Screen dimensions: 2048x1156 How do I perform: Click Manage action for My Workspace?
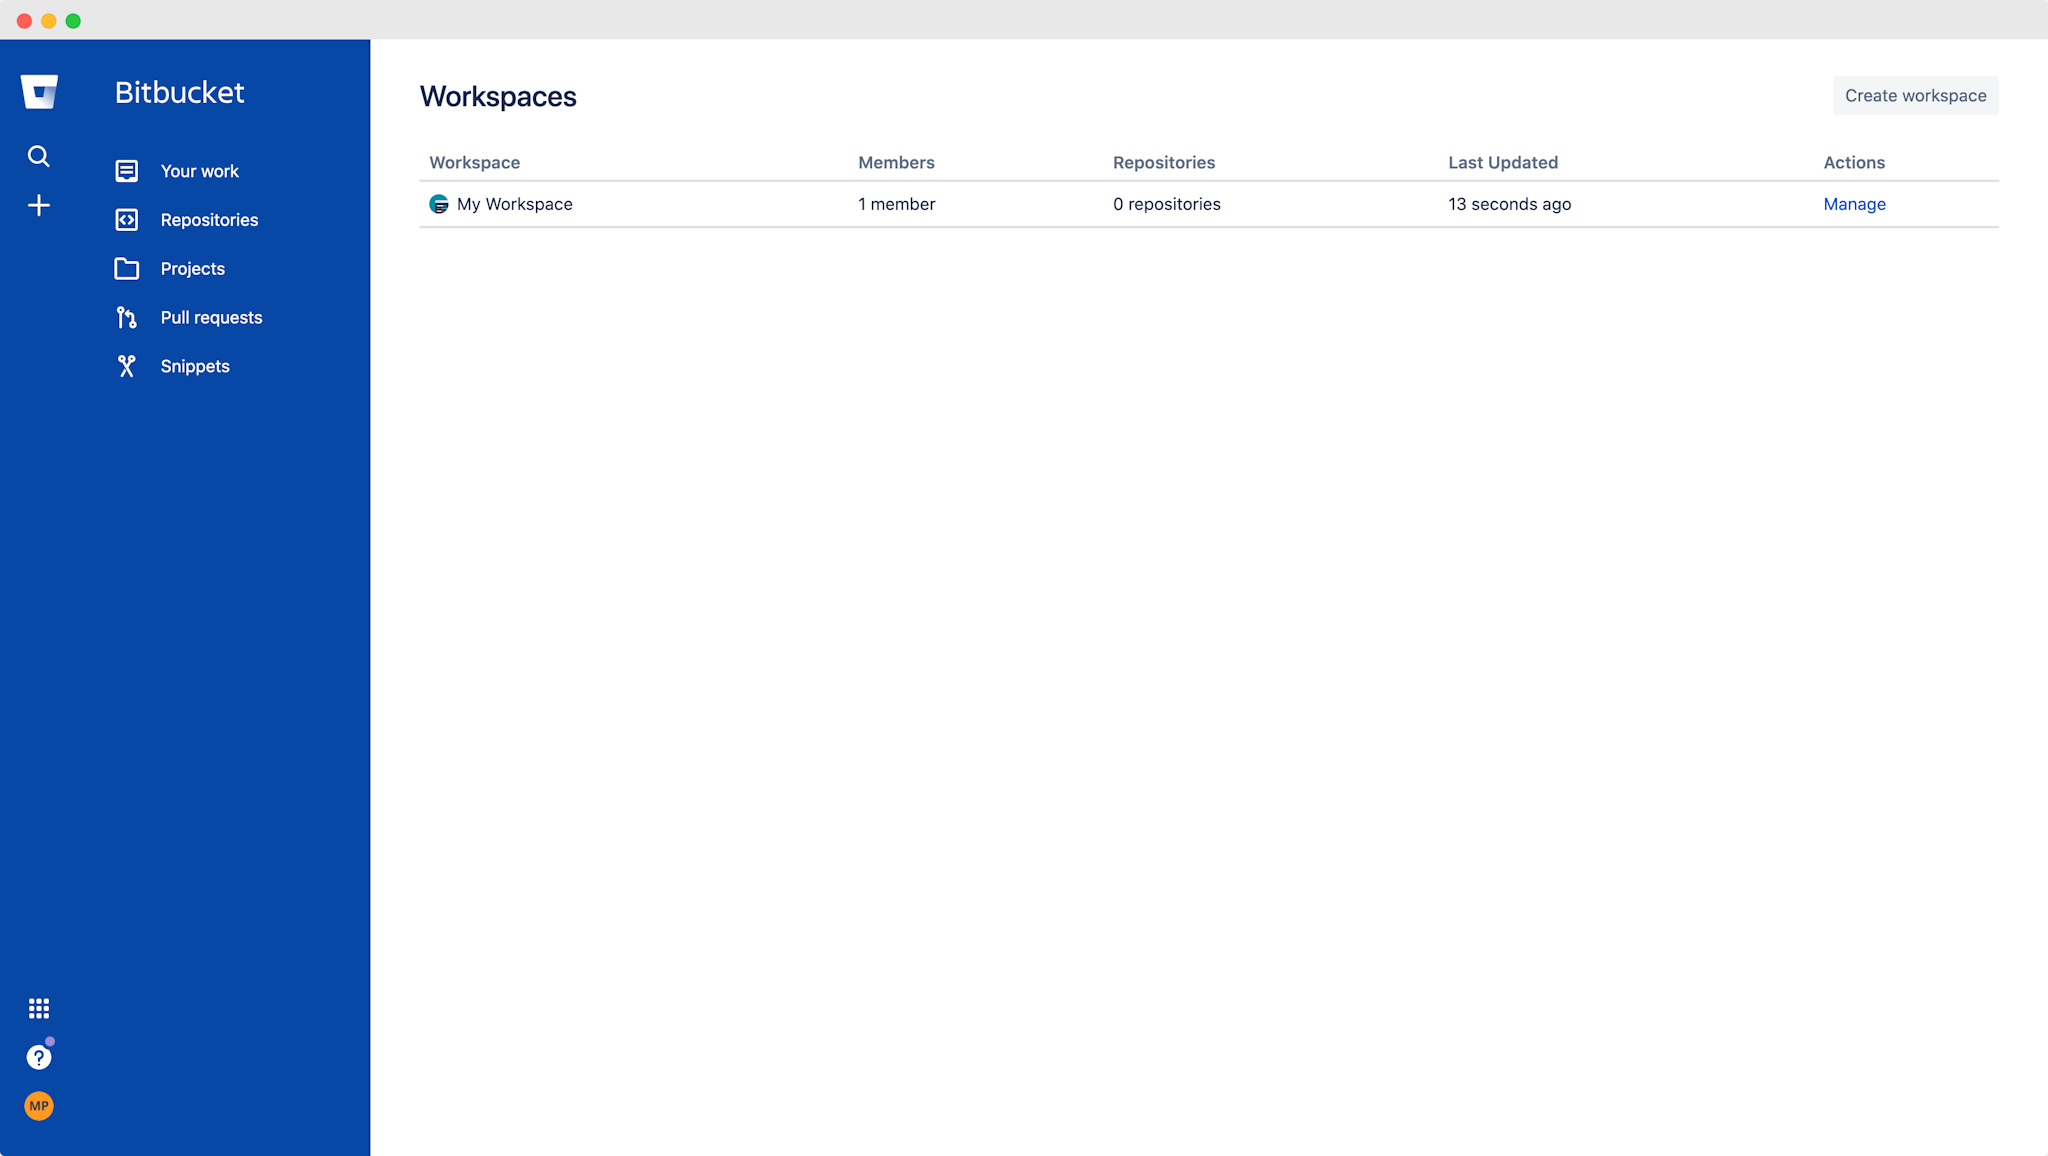tap(1854, 204)
